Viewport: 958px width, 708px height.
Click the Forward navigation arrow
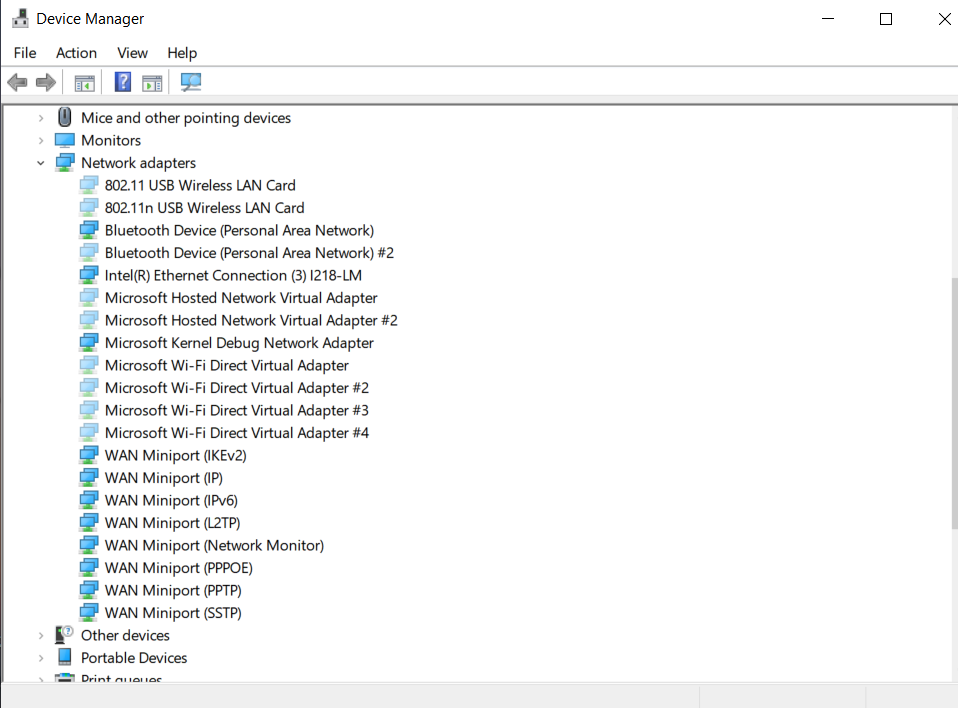coord(46,81)
